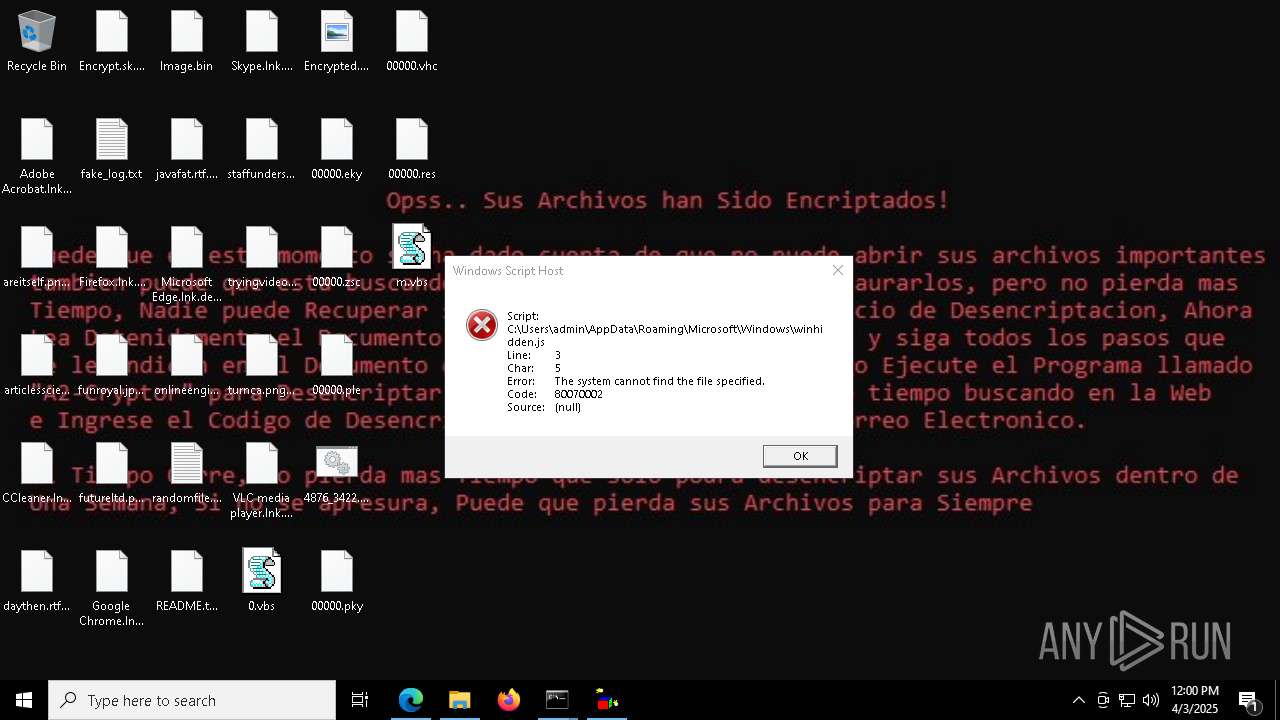Image resolution: width=1280 pixels, height=720 pixels.
Task: Select the javafat.rtf file icon
Action: [x=187, y=150]
